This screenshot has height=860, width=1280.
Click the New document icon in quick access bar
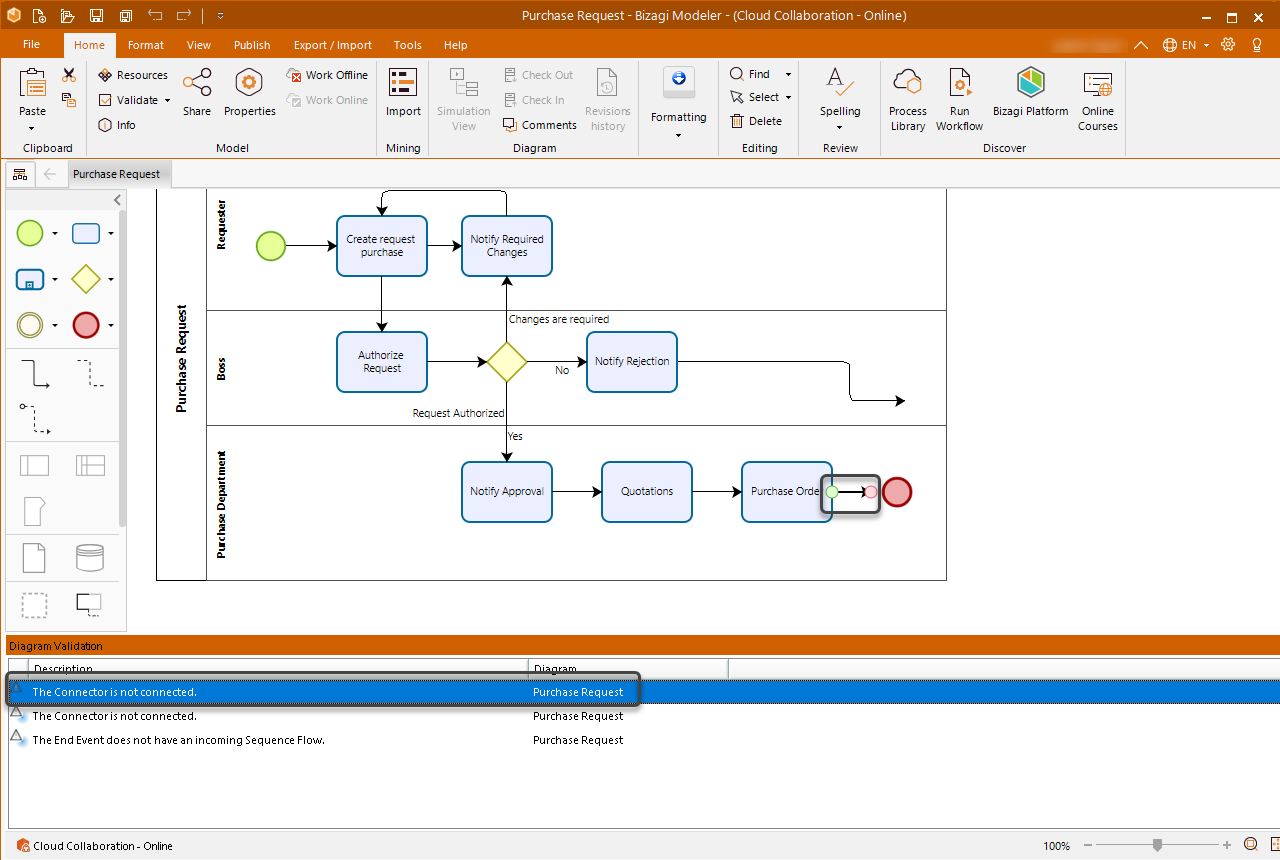click(38, 16)
